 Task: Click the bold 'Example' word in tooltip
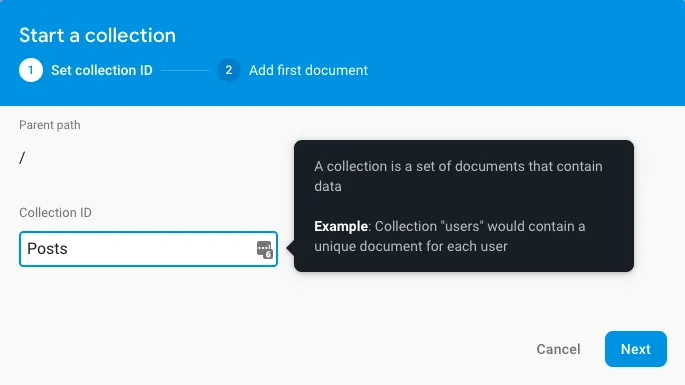(341, 226)
